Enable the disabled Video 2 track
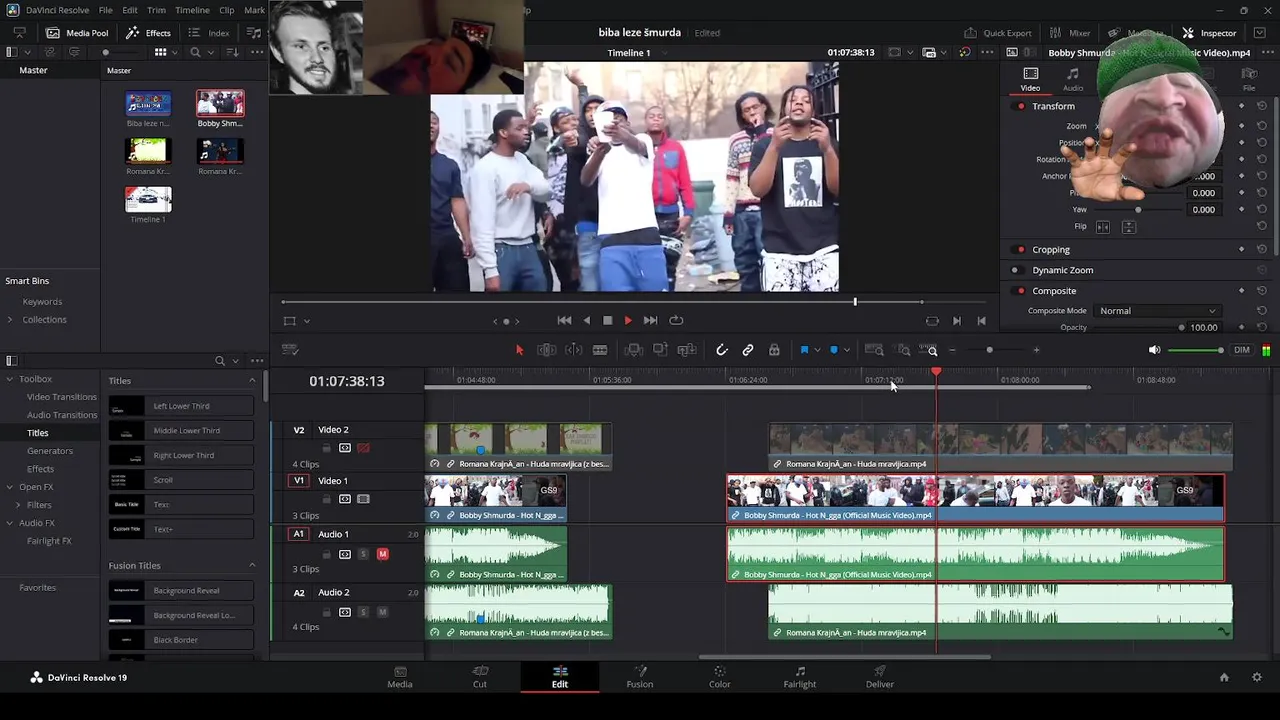Viewport: 1280px width, 720px height. pyautogui.click(x=363, y=448)
